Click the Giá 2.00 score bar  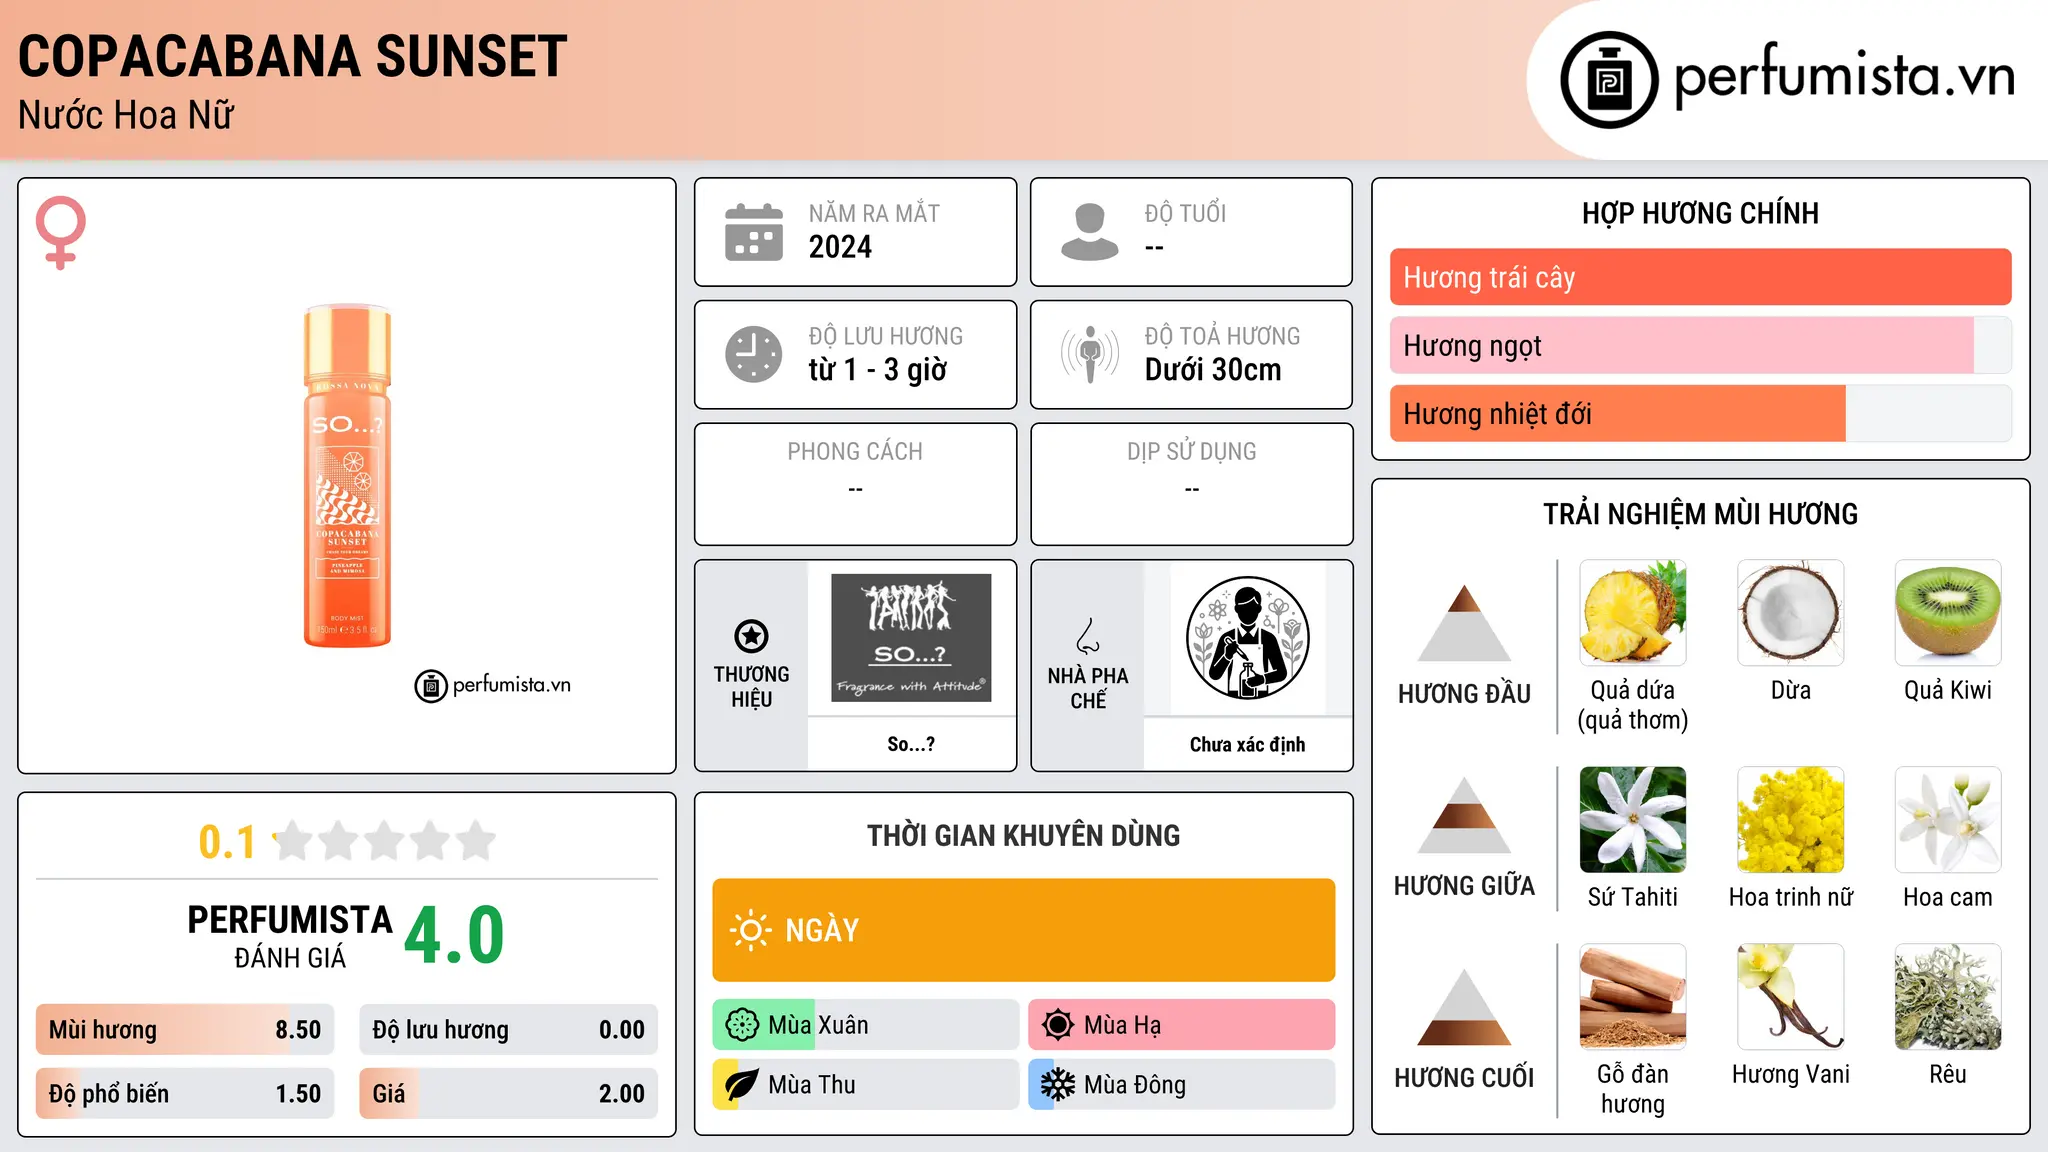(x=509, y=1093)
